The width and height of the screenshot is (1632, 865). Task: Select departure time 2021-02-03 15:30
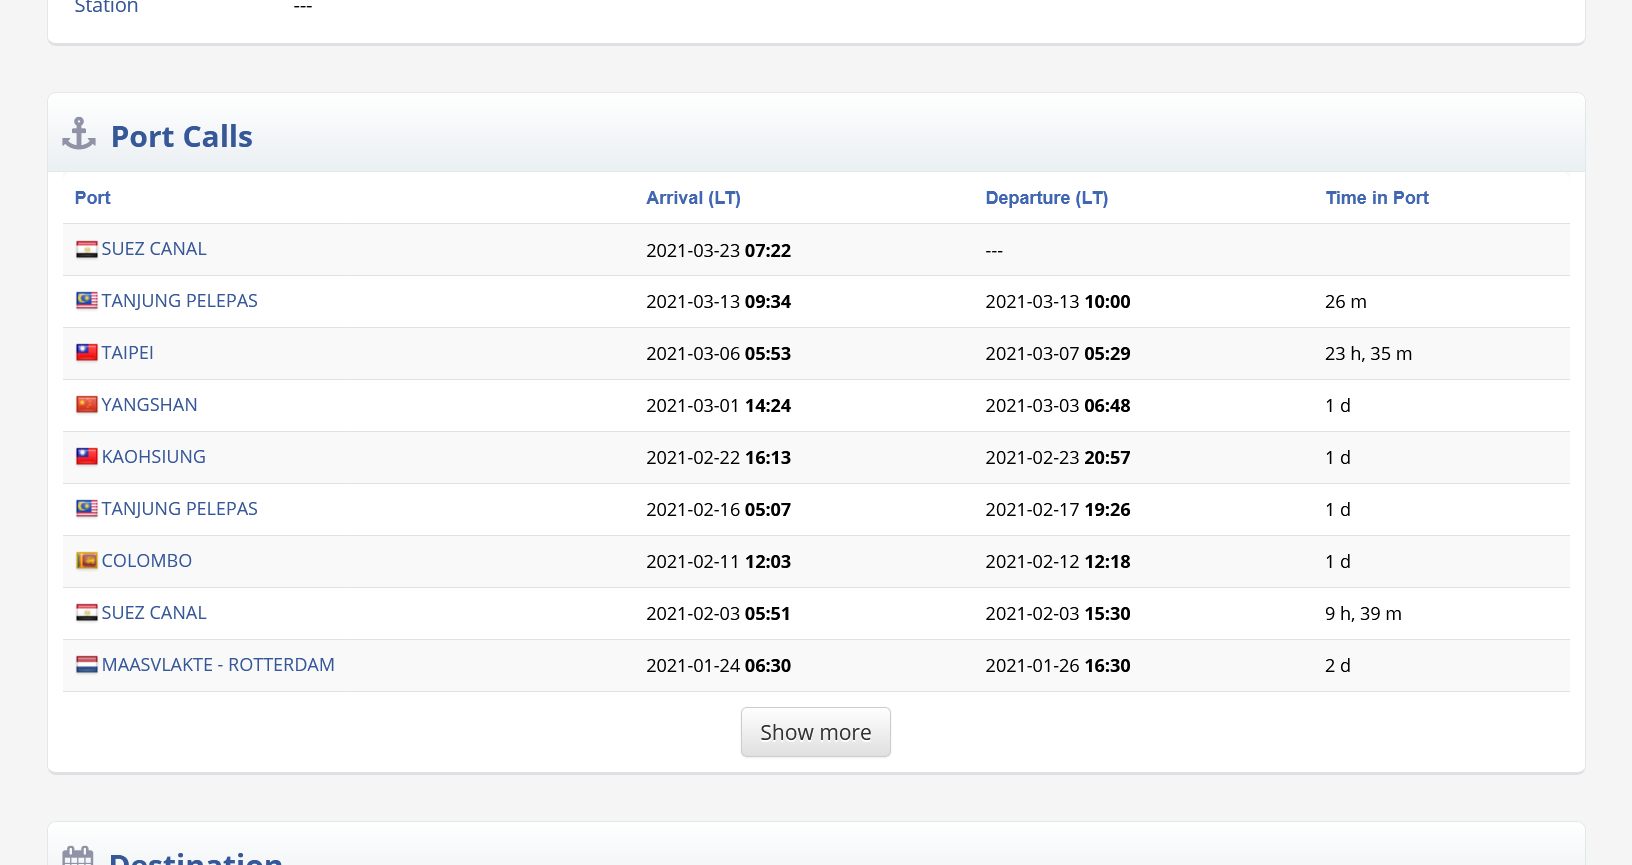point(1058,614)
